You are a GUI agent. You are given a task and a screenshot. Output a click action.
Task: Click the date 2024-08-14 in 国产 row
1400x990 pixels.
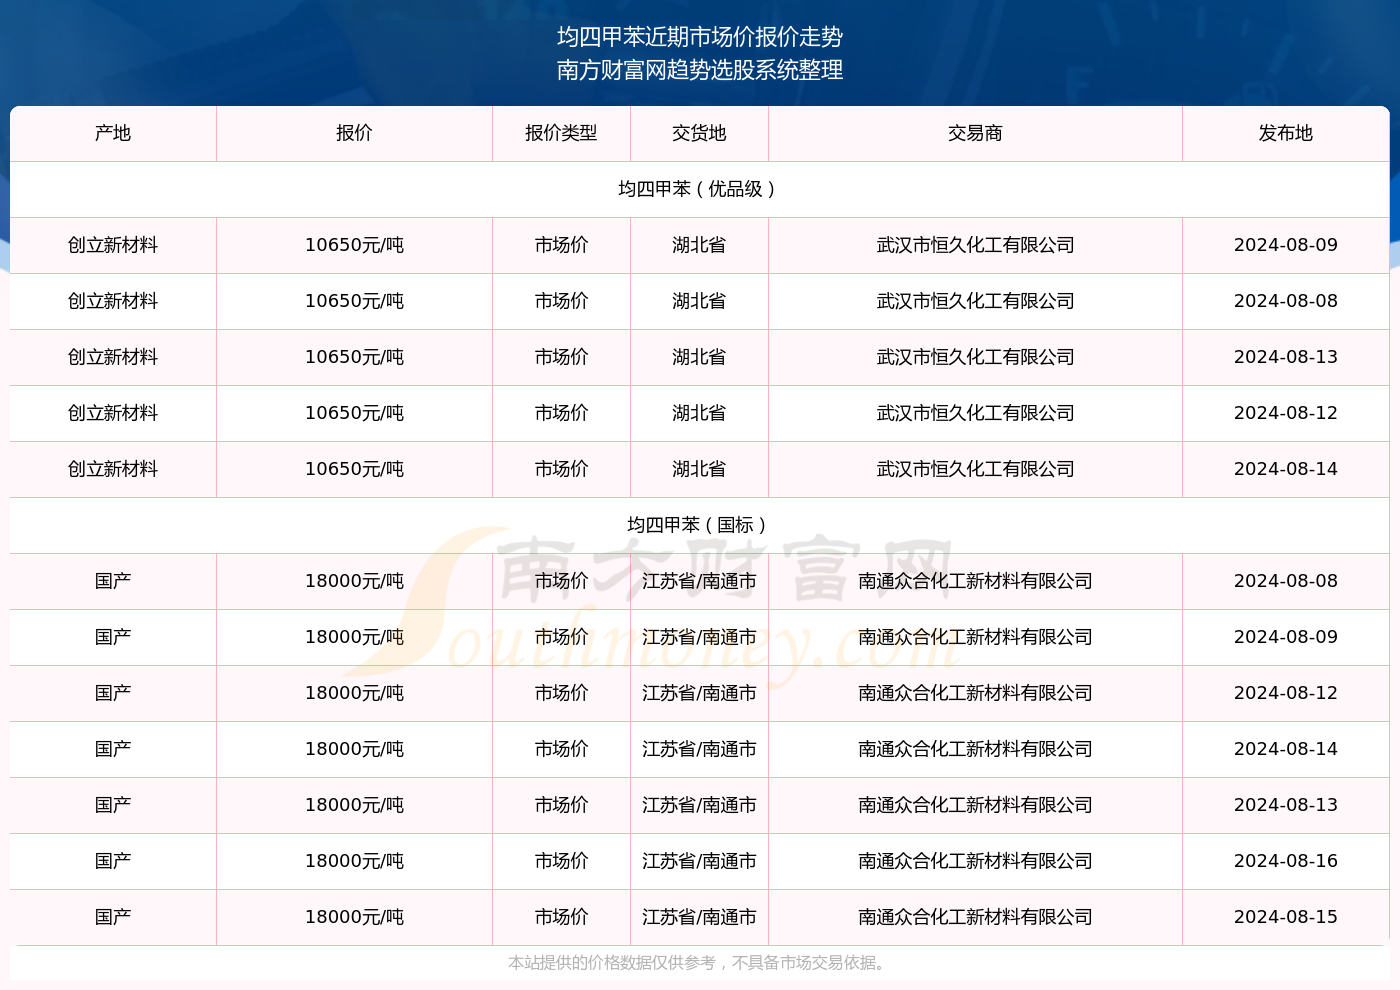click(1286, 749)
